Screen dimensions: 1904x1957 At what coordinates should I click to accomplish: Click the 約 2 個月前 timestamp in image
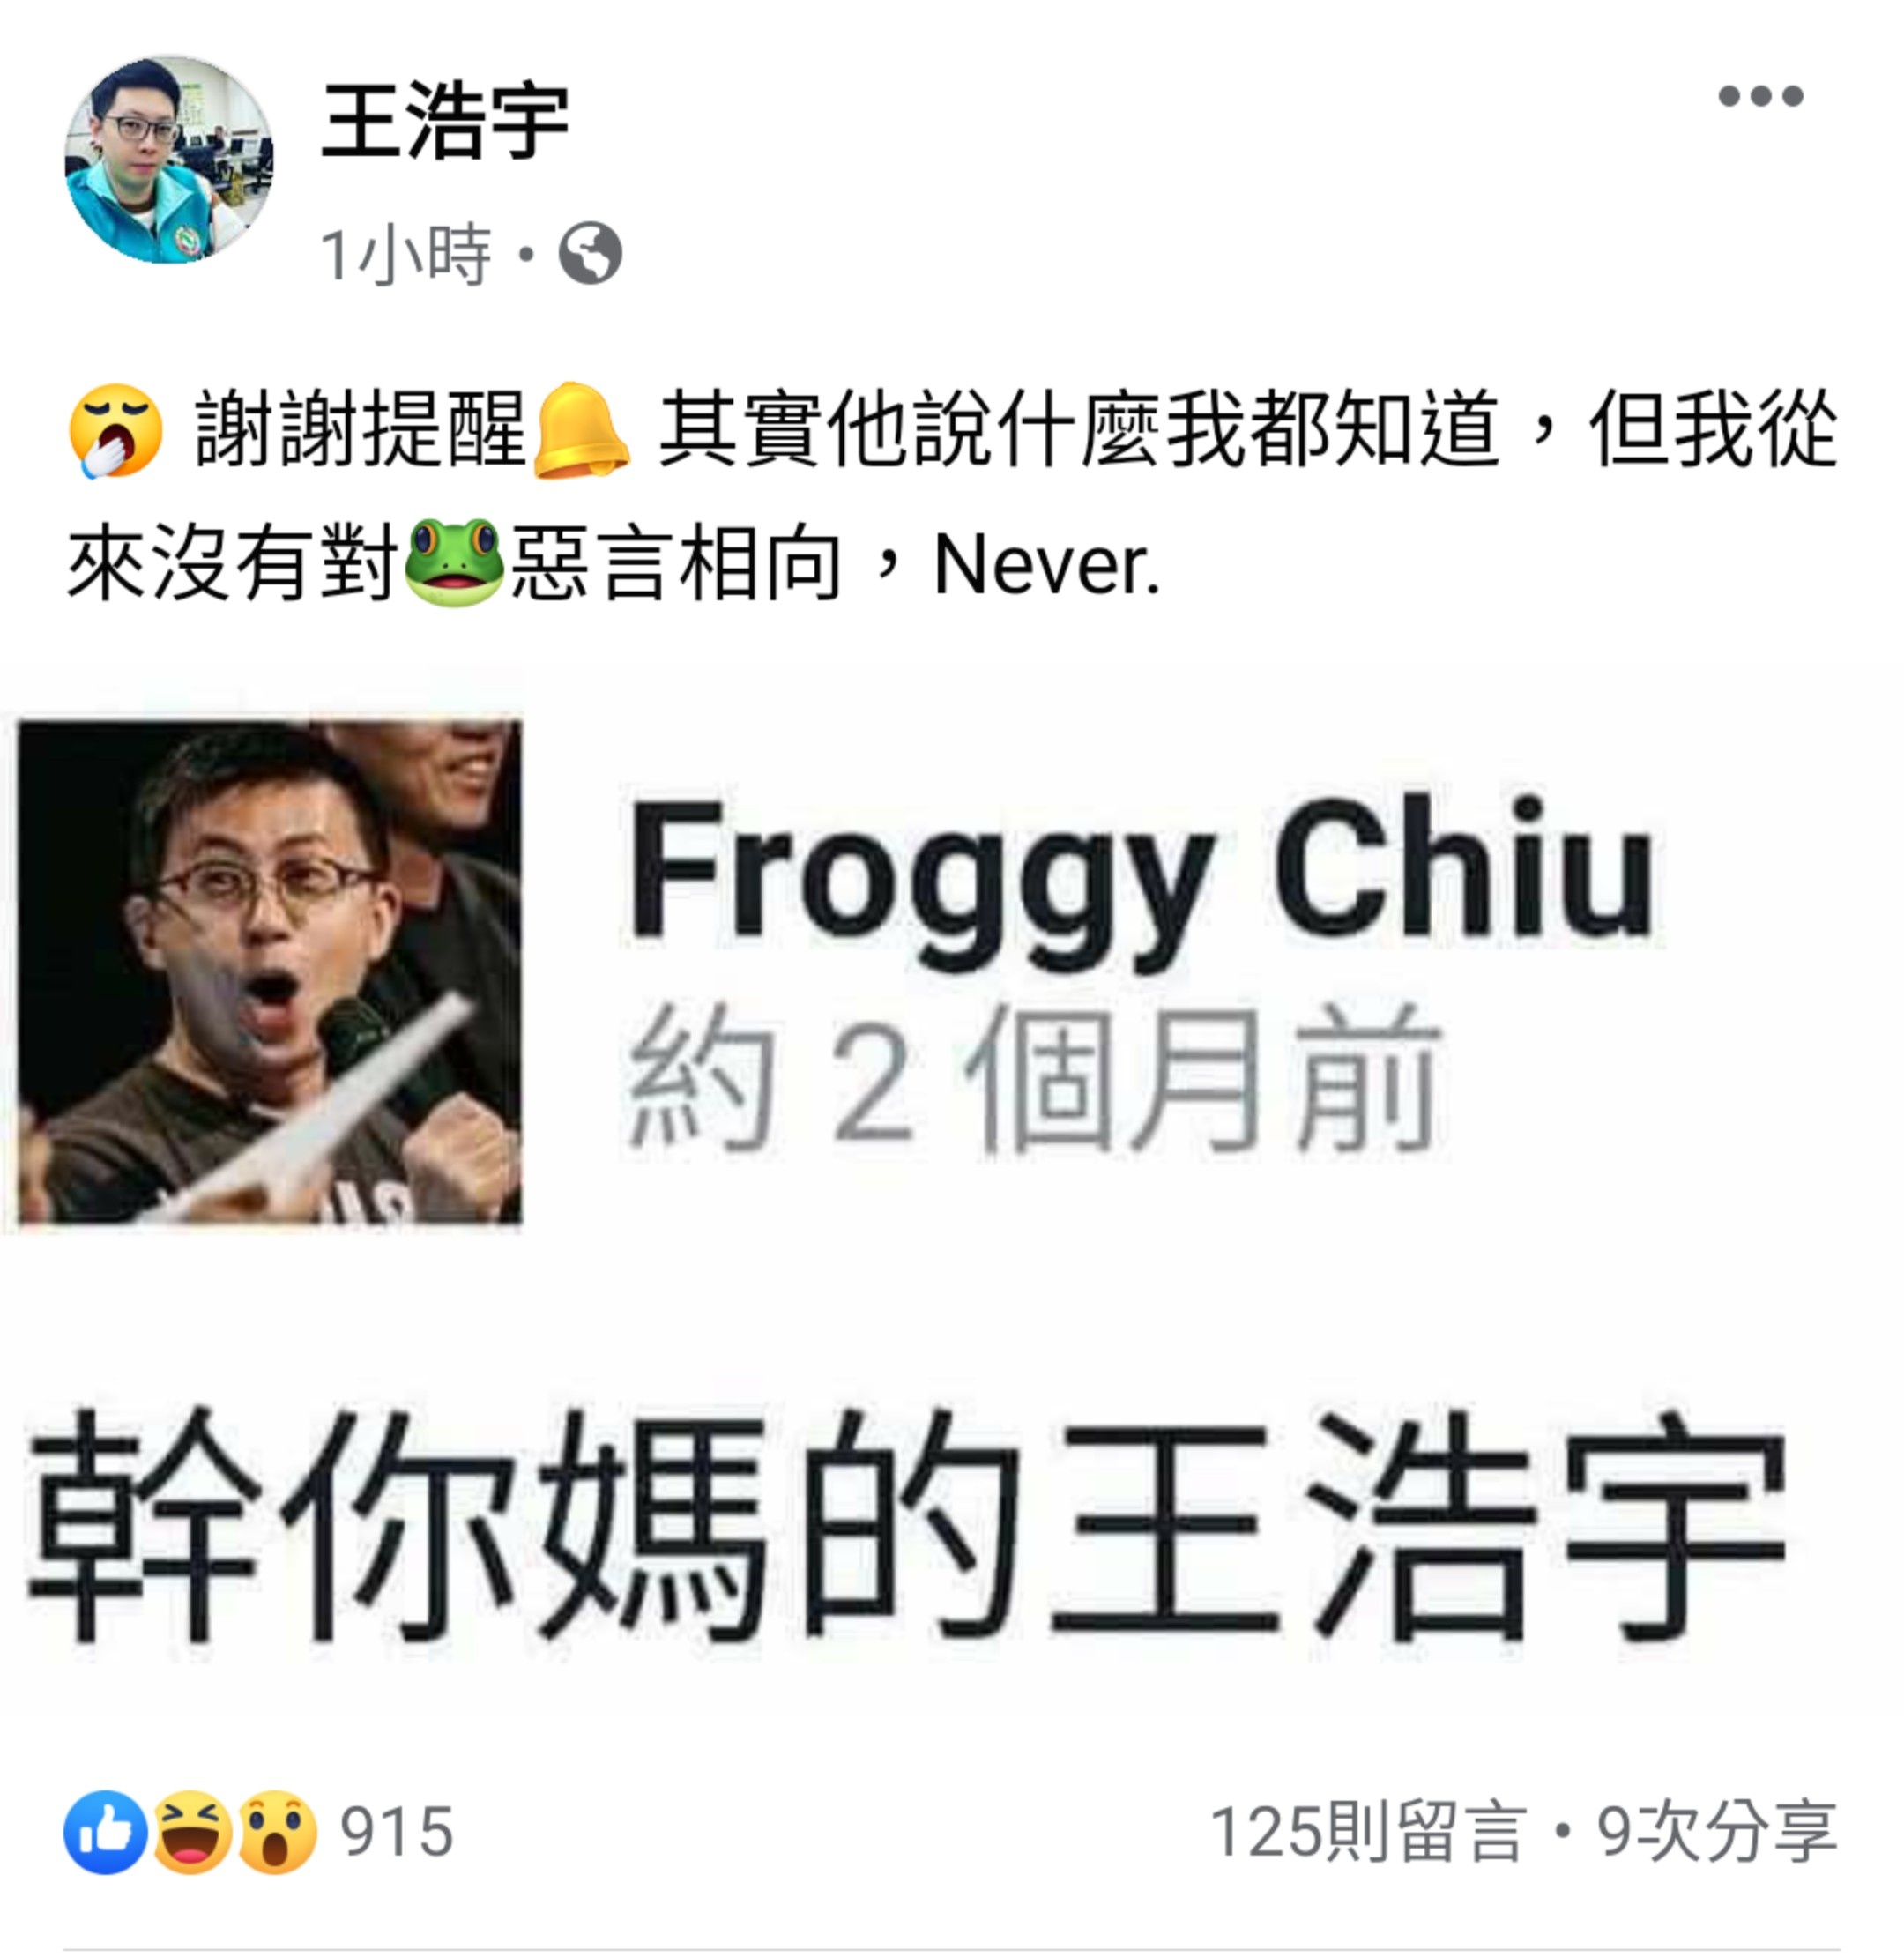point(1034,1080)
